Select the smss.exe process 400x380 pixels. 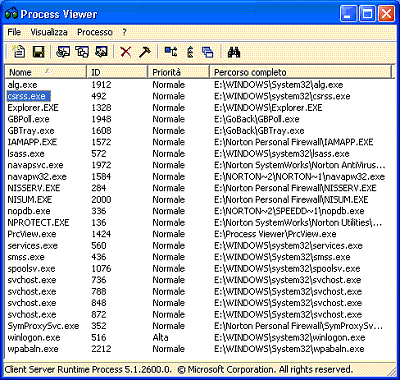(26, 257)
